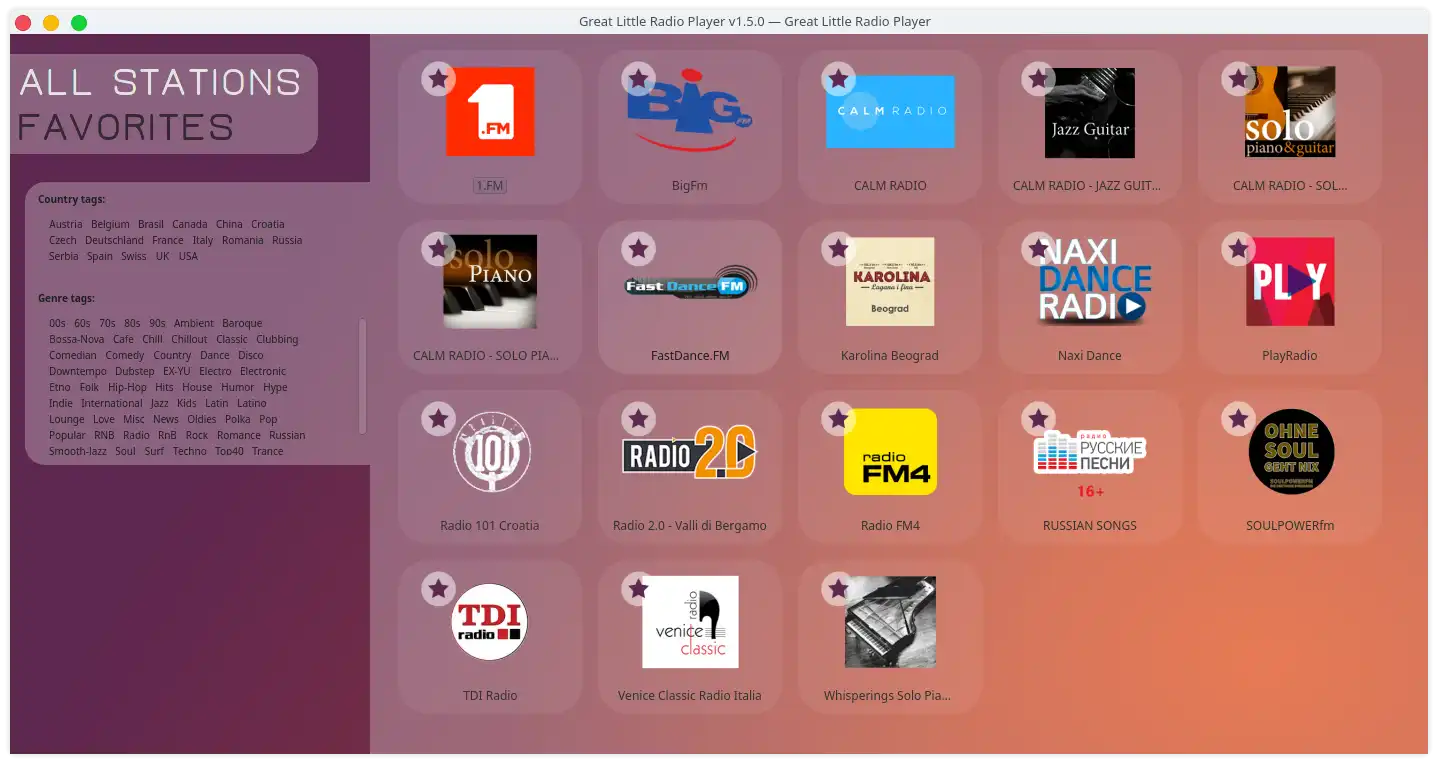The image size is (1438, 764).
Task: Pick the Lounge genre tag
Action: [67, 419]
